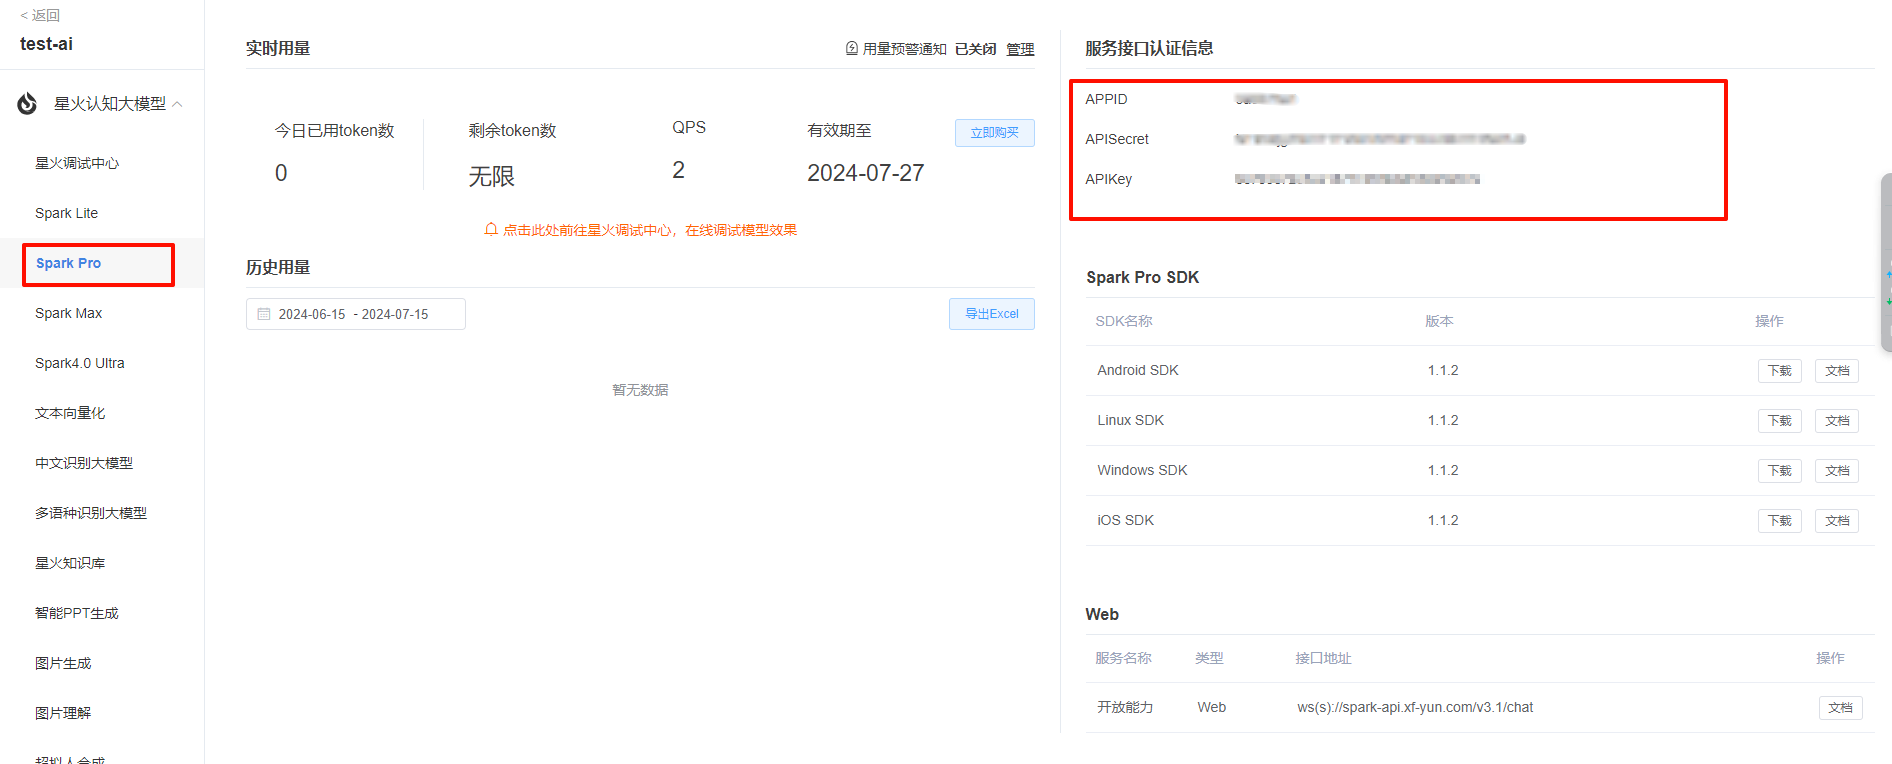Viewport: 1892px width, 764px height.
Task: Open iOS SDK 文档
Action: [1837, 521]
